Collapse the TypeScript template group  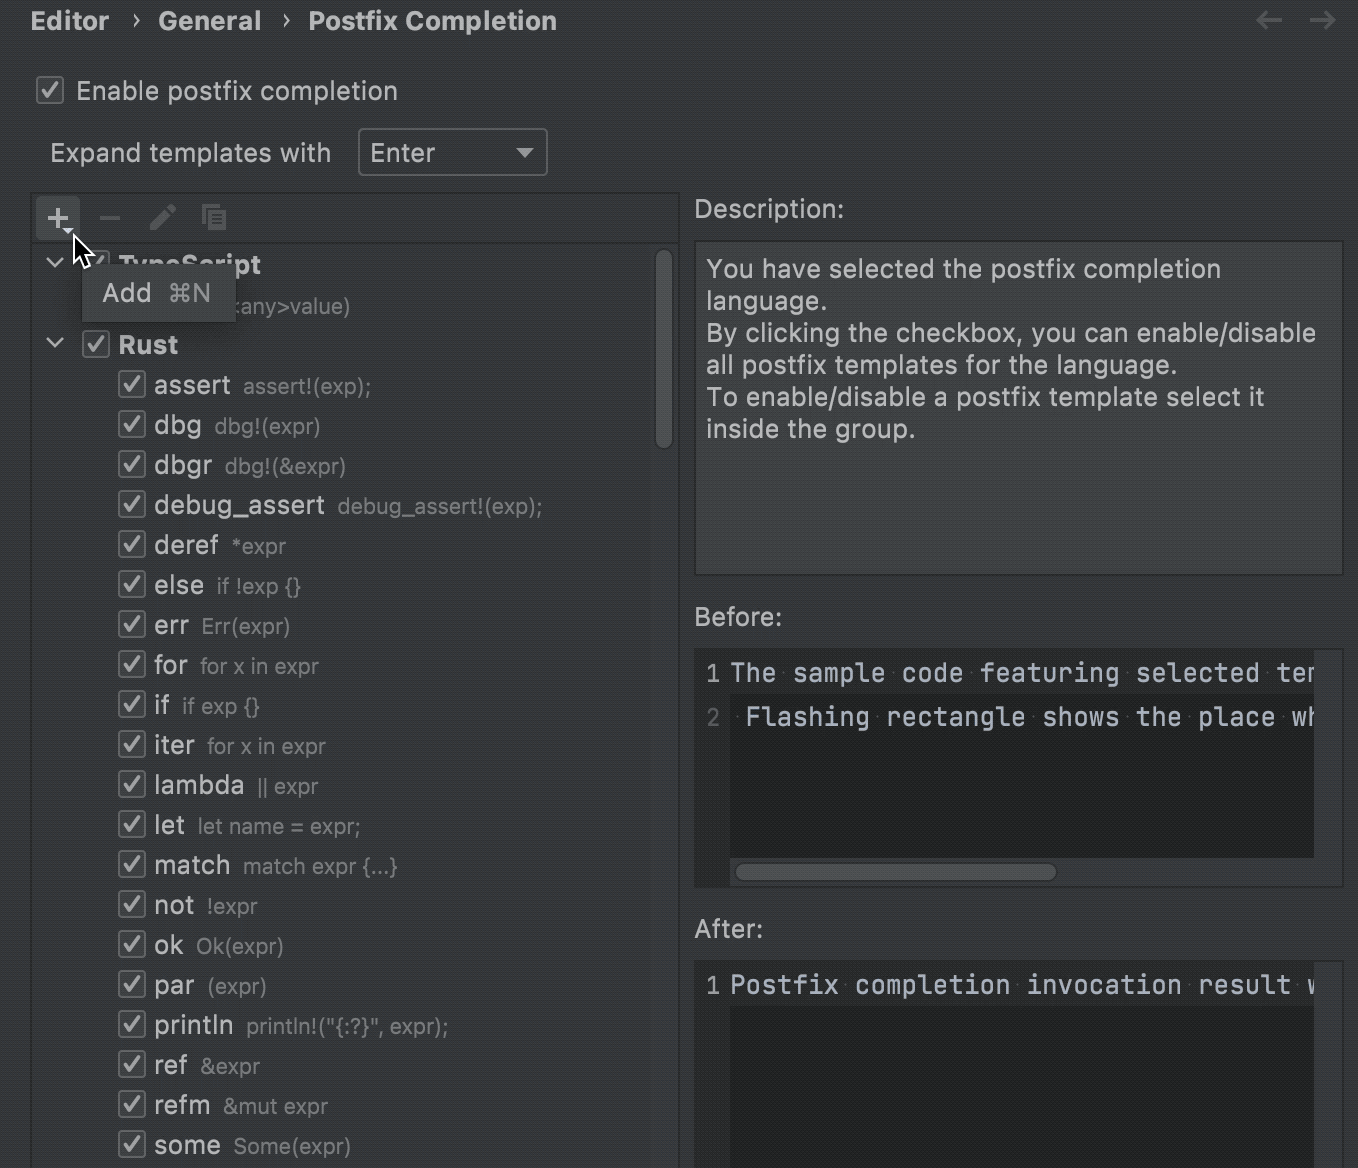(x=55, y=262)
